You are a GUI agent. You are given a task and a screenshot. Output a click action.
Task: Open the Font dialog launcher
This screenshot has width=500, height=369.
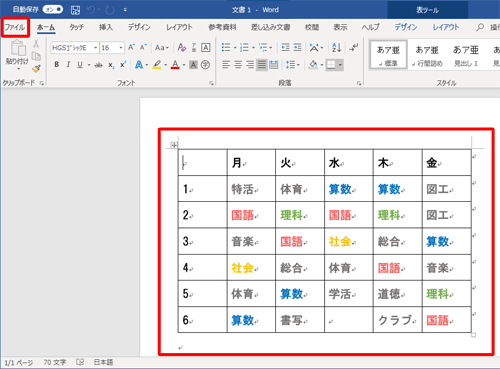tap(211, 83)
